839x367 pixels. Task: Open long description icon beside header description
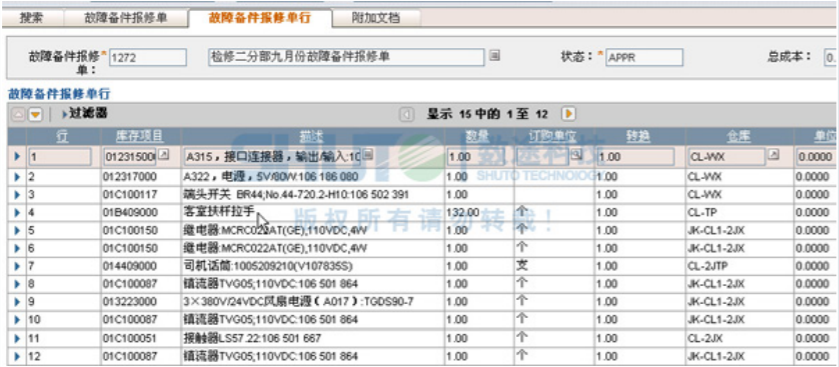point(495,55)
